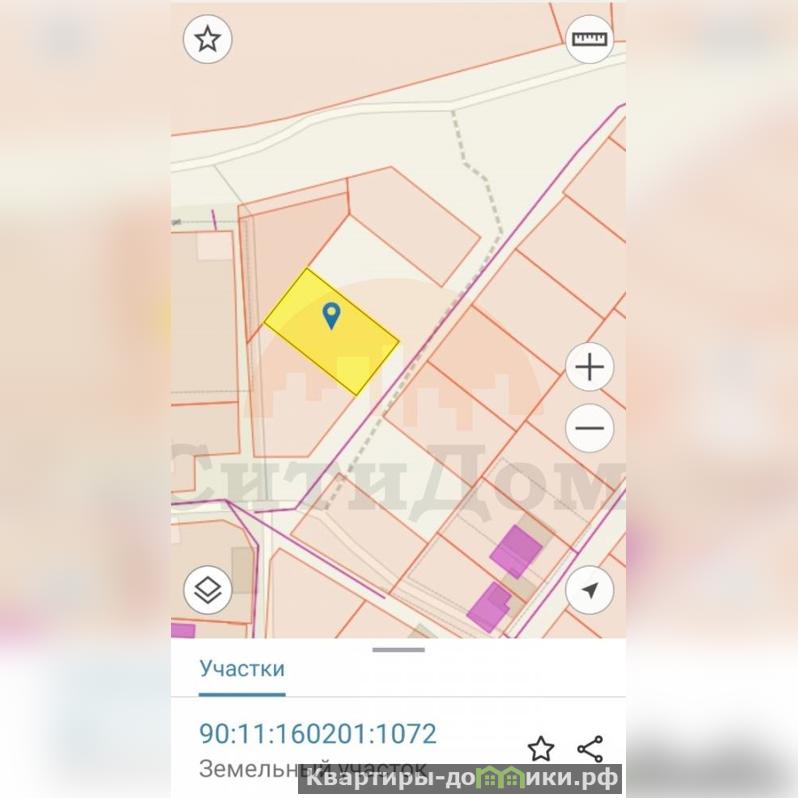Select the plot northeast of yellow parcel
Image resolution: width=798 pixels, height=798 pixels.
click(415, 226)
